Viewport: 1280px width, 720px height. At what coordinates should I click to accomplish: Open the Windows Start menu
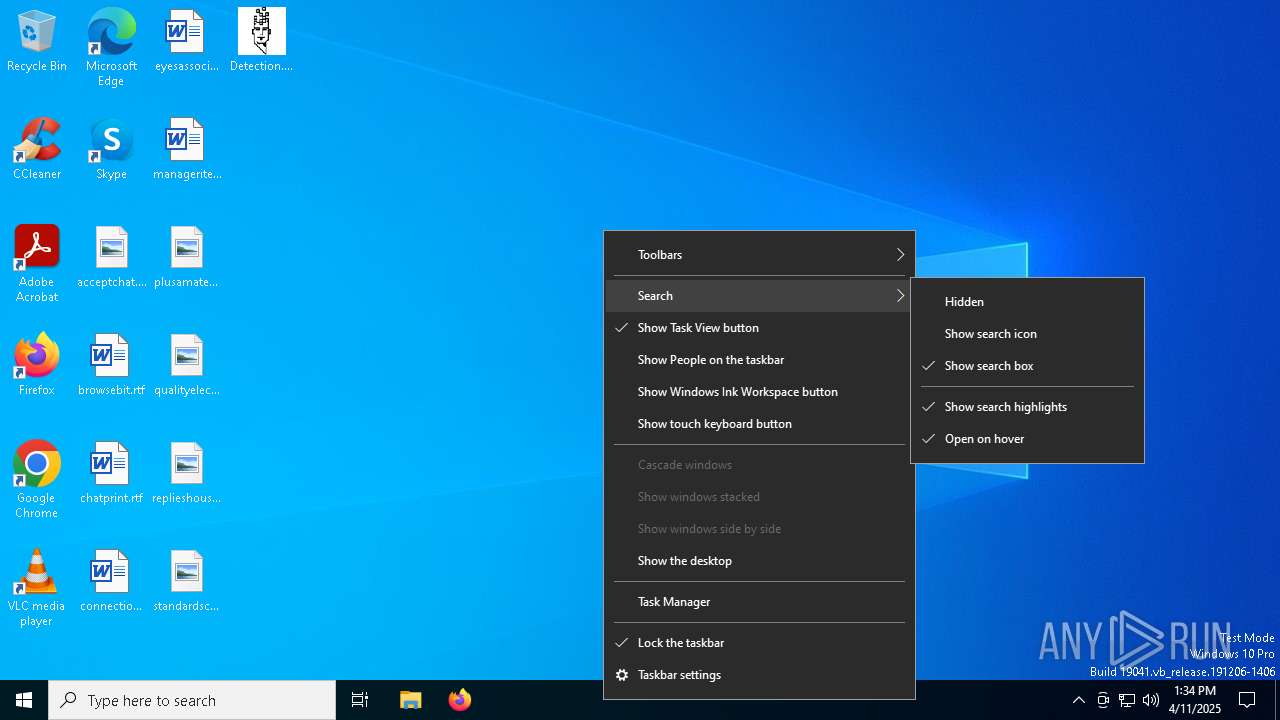click(x=24, y=700)
